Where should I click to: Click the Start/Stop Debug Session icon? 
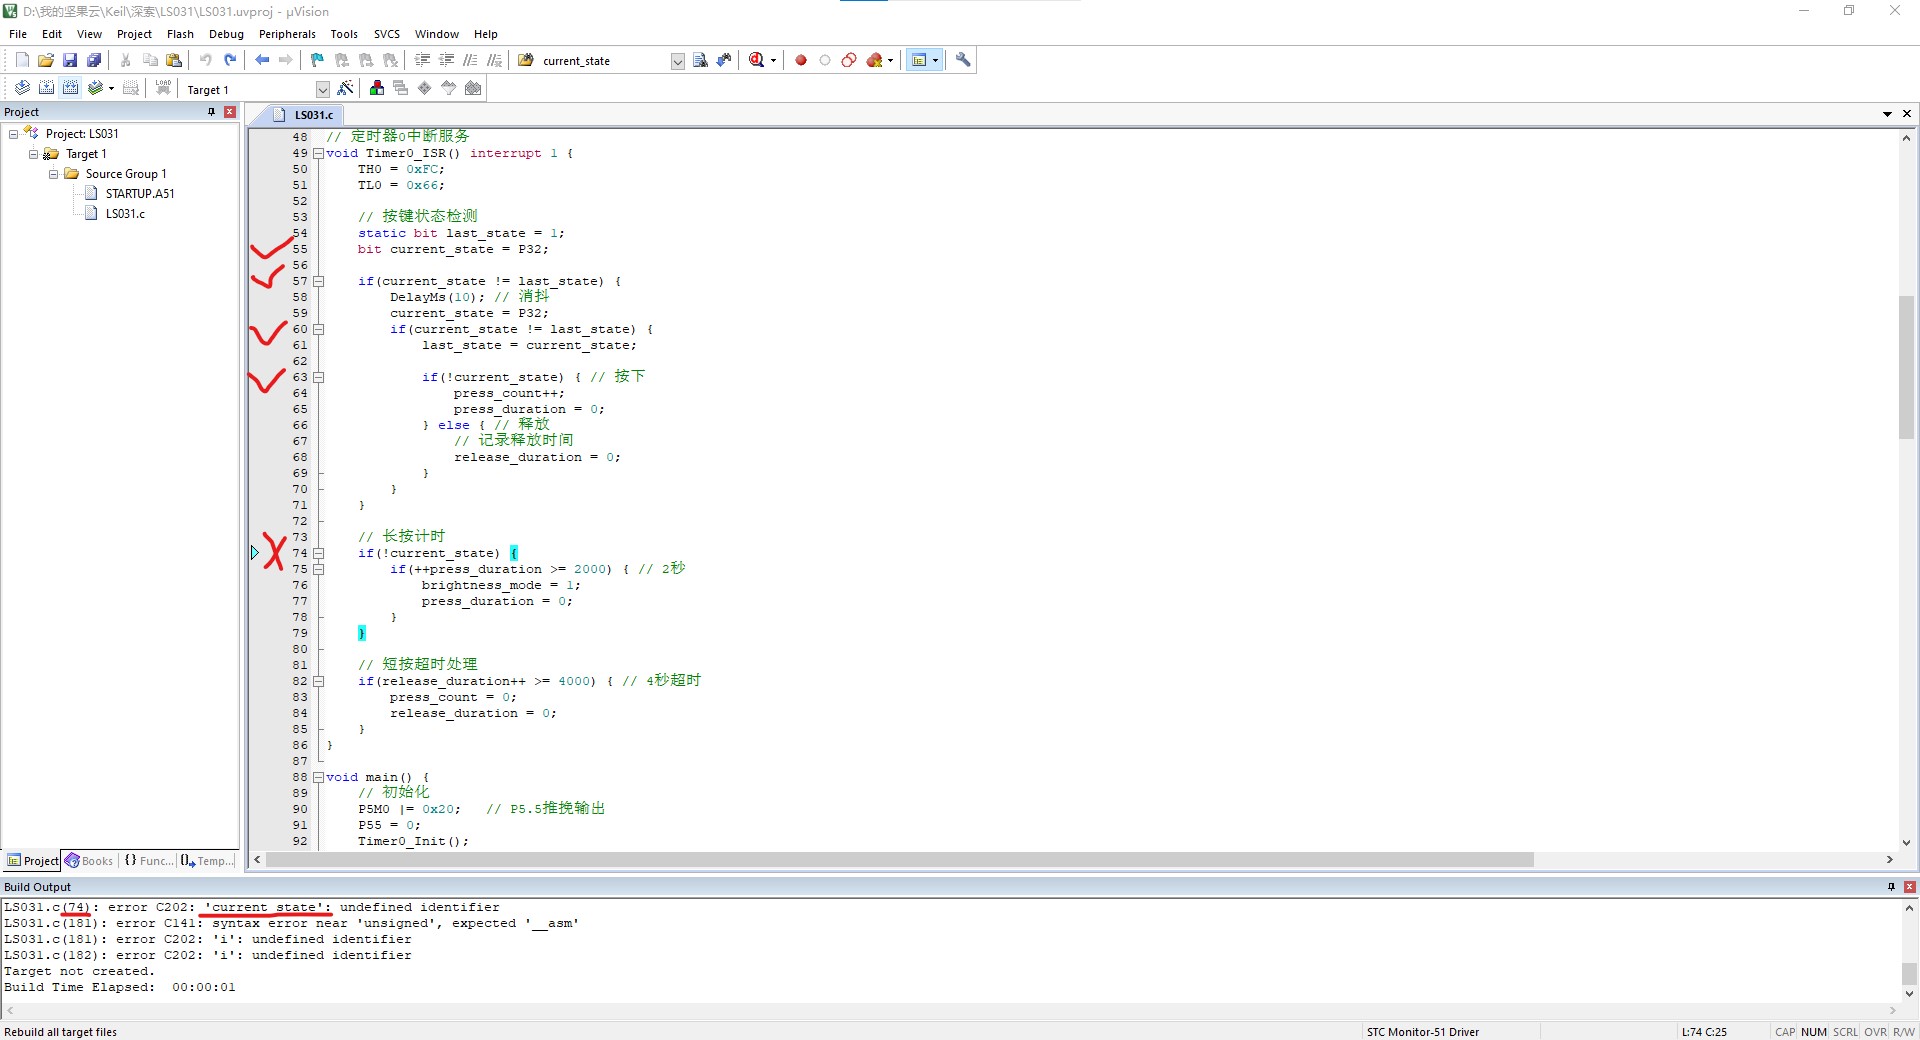coord(757,61)
